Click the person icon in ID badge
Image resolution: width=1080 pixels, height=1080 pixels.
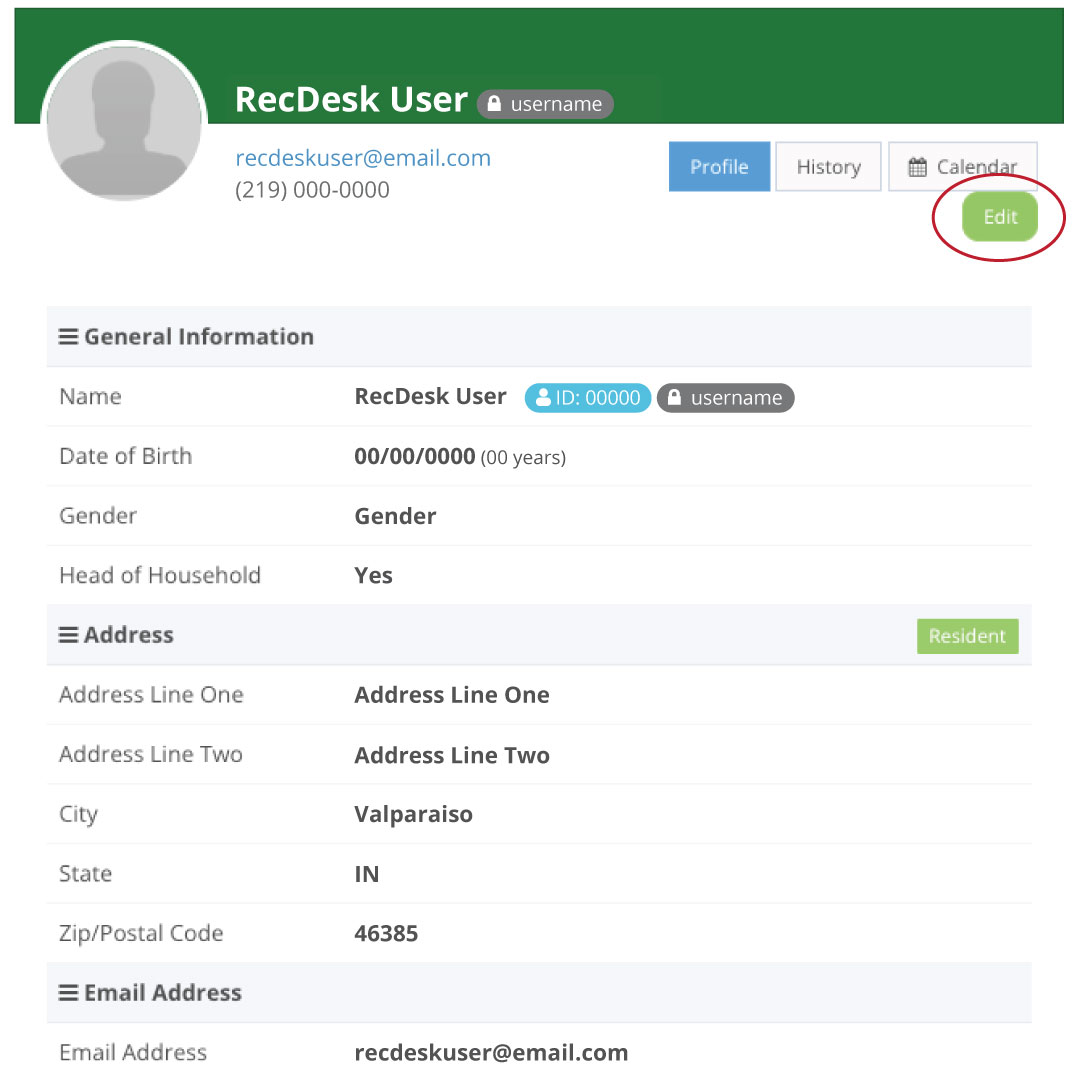click(x=543, y=398)
